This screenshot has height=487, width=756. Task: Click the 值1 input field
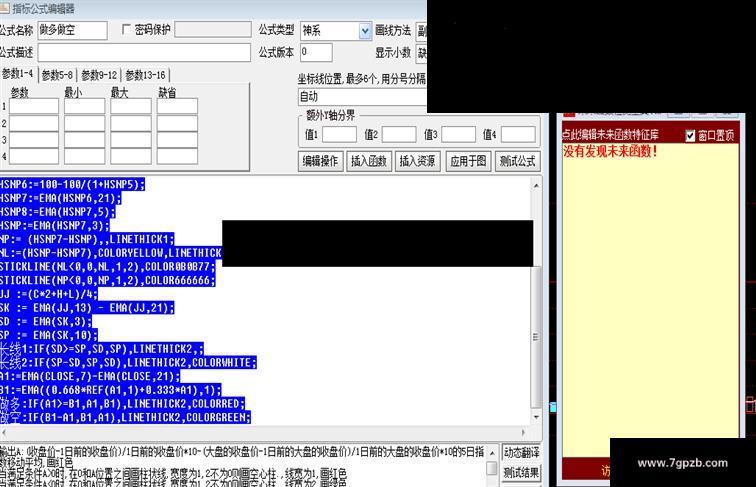click(x=339, y=134)
